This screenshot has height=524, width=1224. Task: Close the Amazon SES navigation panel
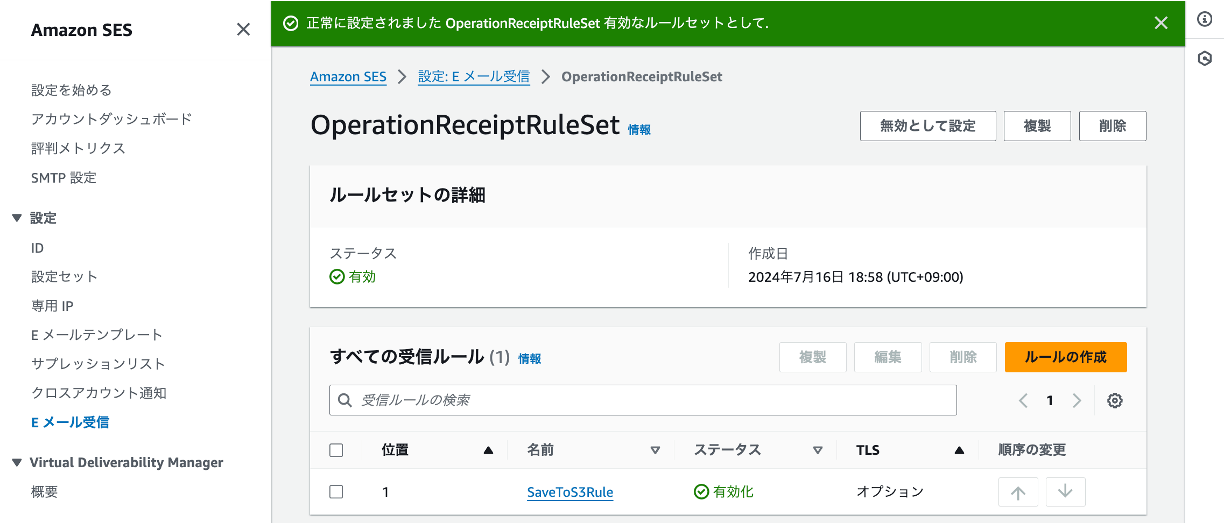243,30
